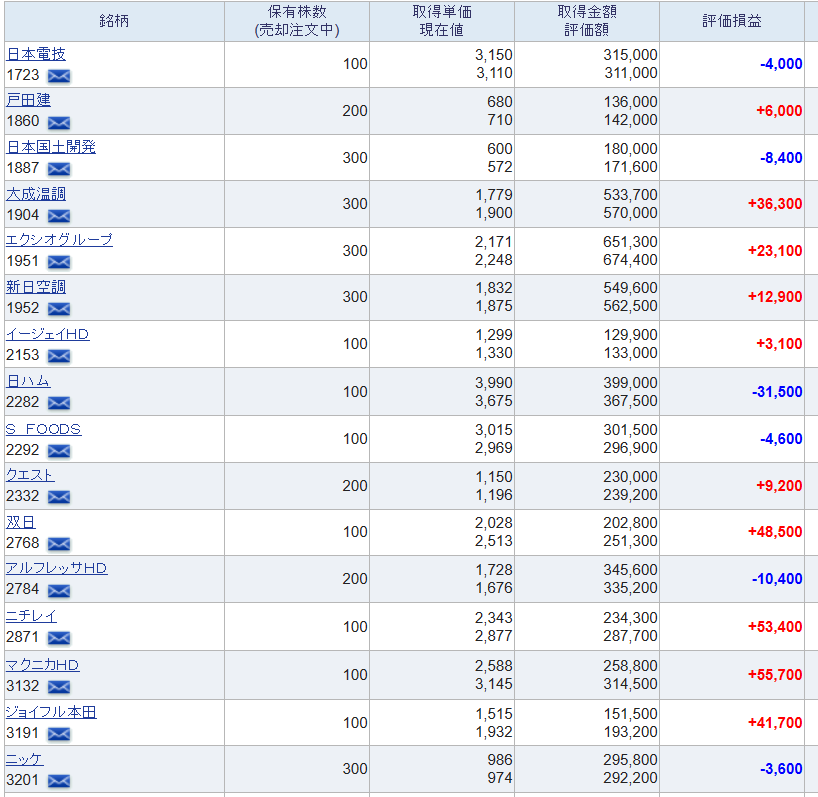Image resolution: width=818 pixels, height=797 pixels.
Task: Select the +6,000 gain value
Action: (779, 111)
